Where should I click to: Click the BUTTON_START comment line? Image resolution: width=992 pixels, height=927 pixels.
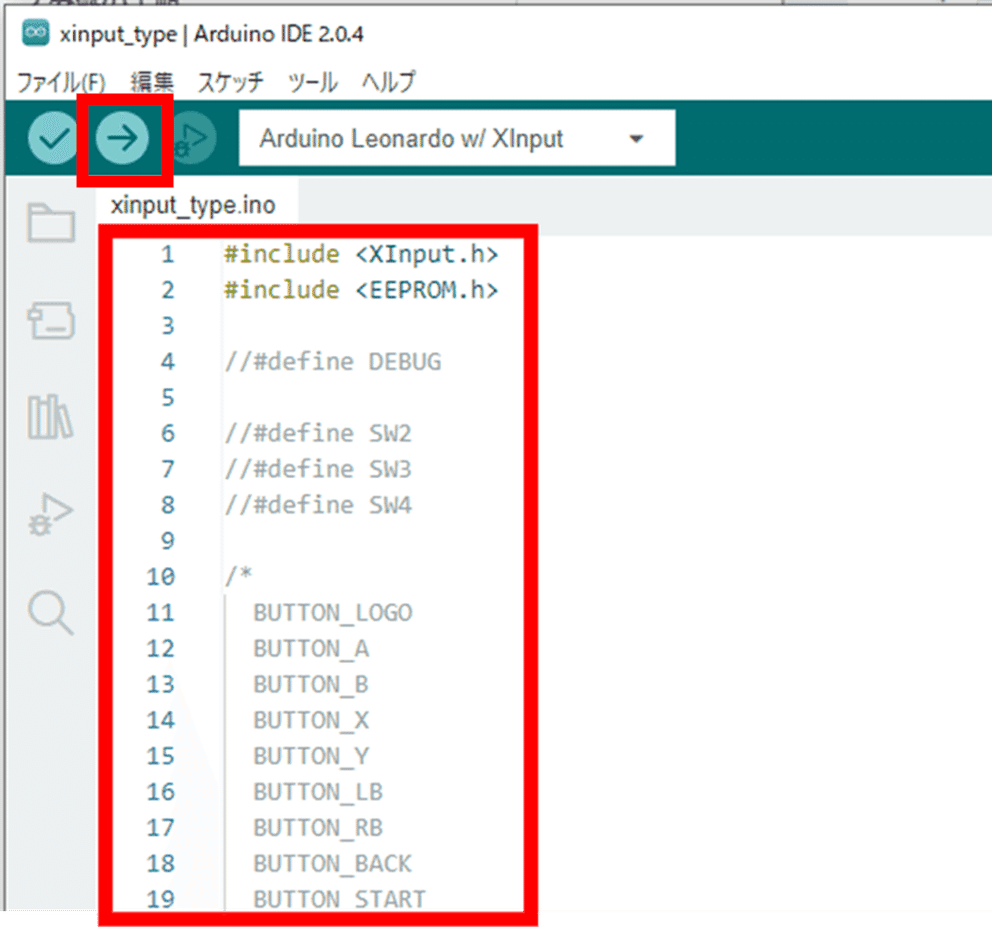[340, 899]
